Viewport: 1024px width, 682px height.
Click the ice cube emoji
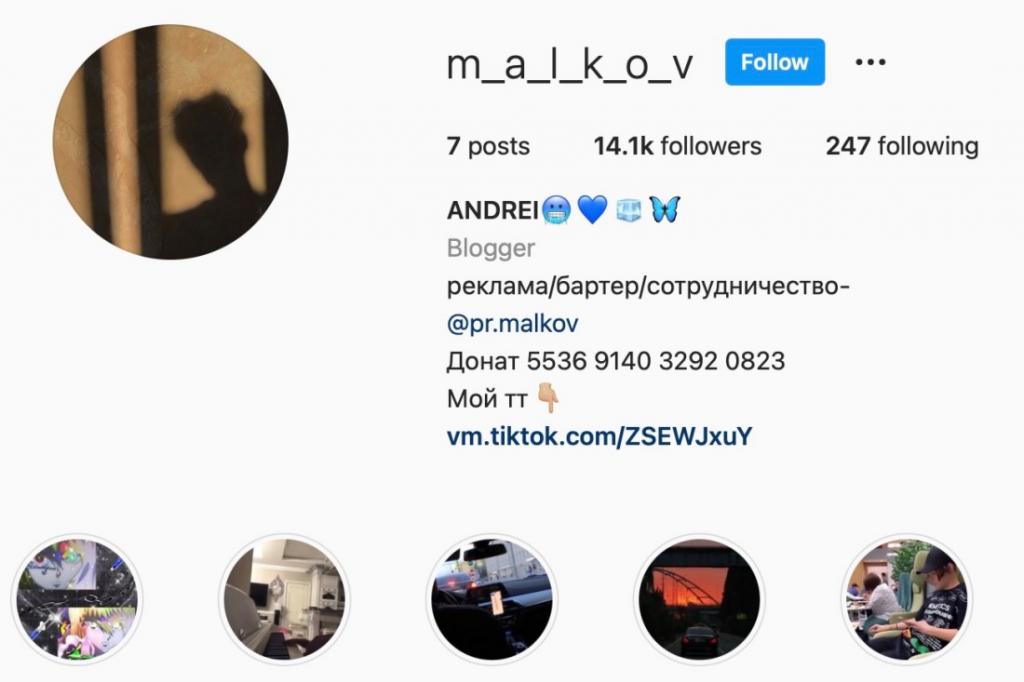click(x=629, y=210)
